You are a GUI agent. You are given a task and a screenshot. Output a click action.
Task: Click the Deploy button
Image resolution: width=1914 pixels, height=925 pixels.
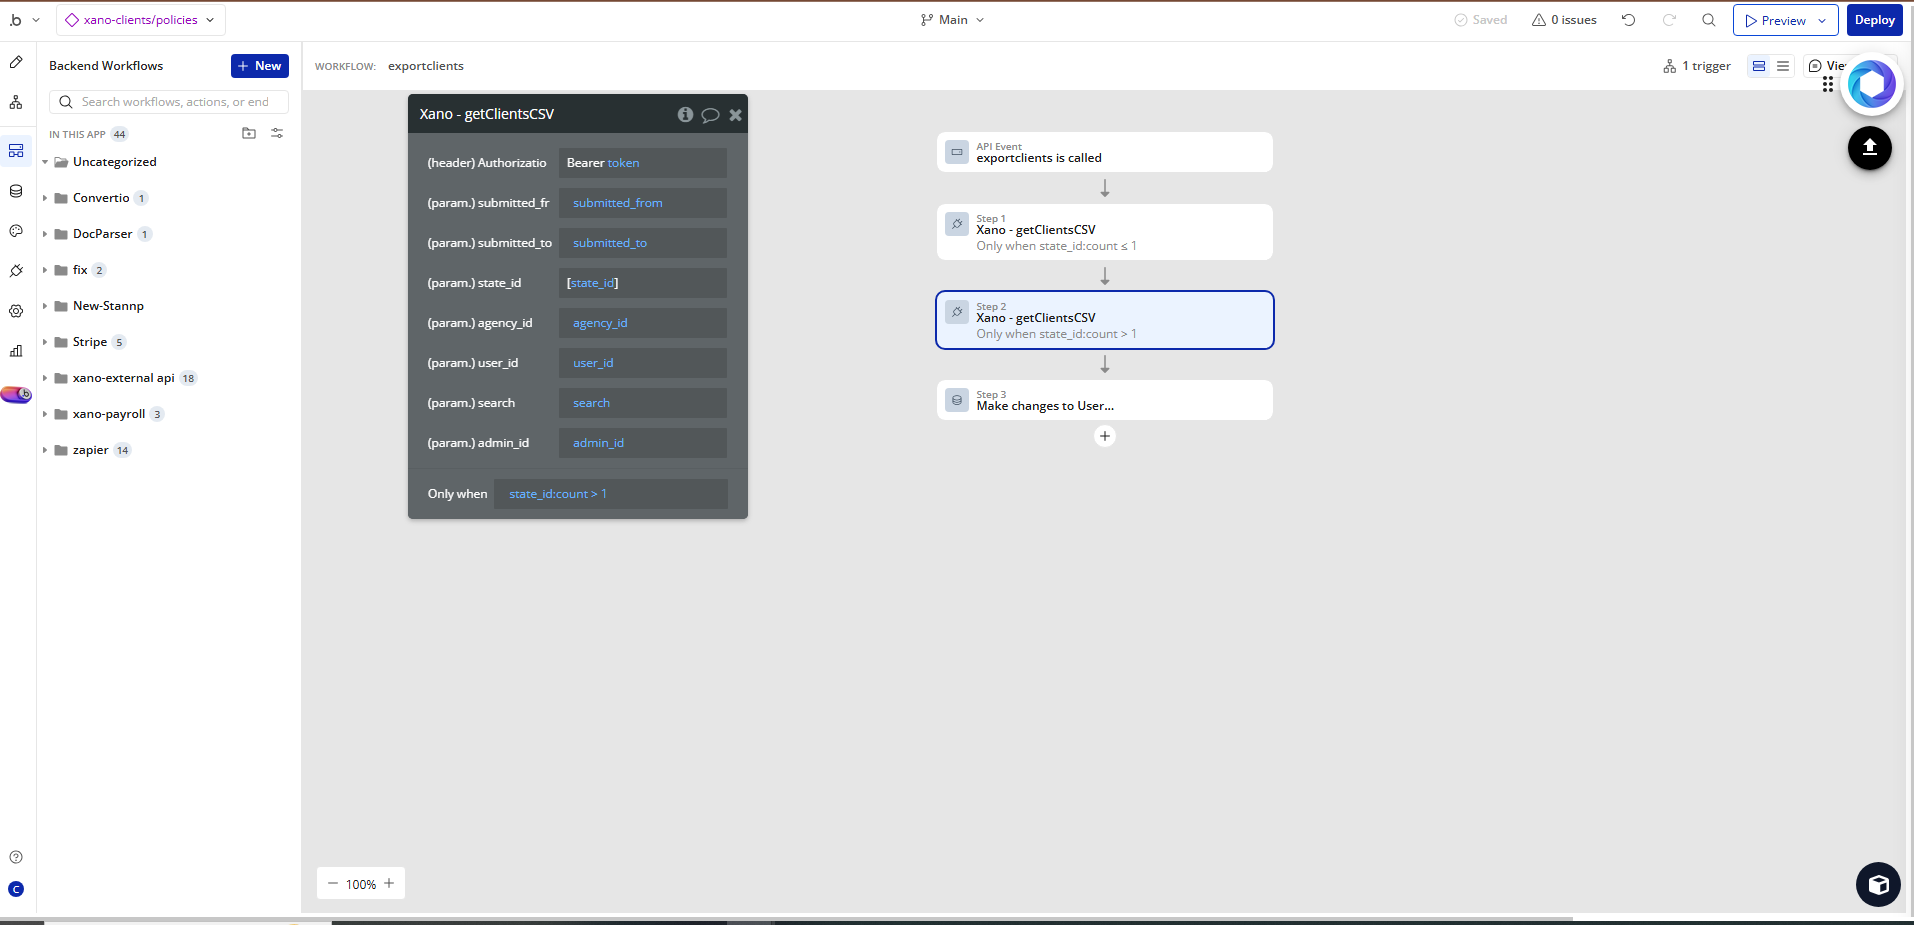[1874, 20]
